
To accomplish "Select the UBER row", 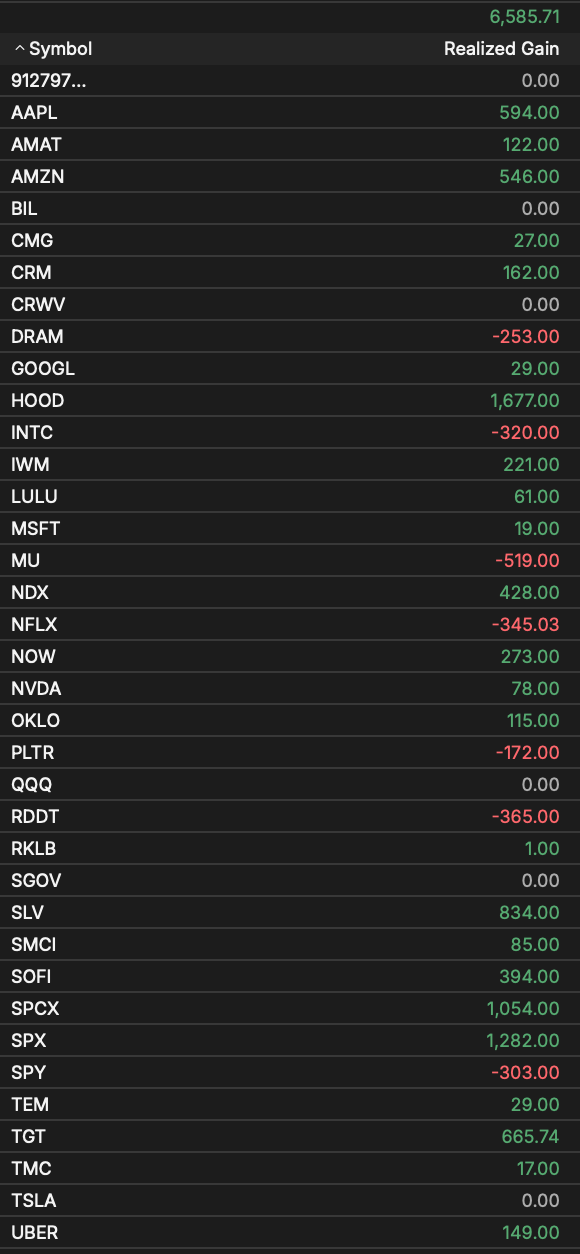I will [290, 1233].
